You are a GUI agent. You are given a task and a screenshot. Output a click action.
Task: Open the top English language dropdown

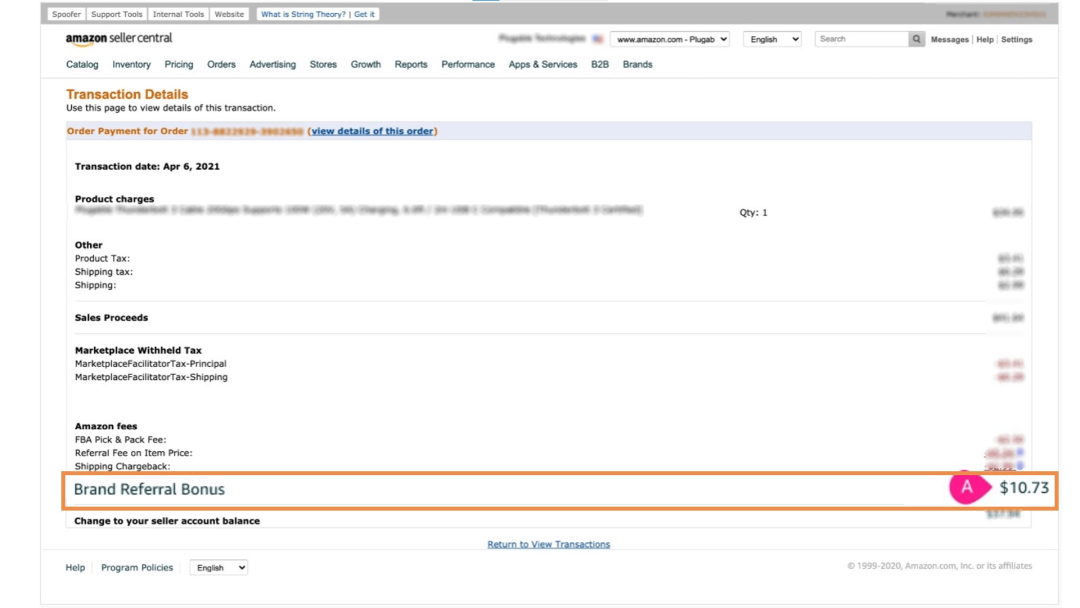(772, 39)
